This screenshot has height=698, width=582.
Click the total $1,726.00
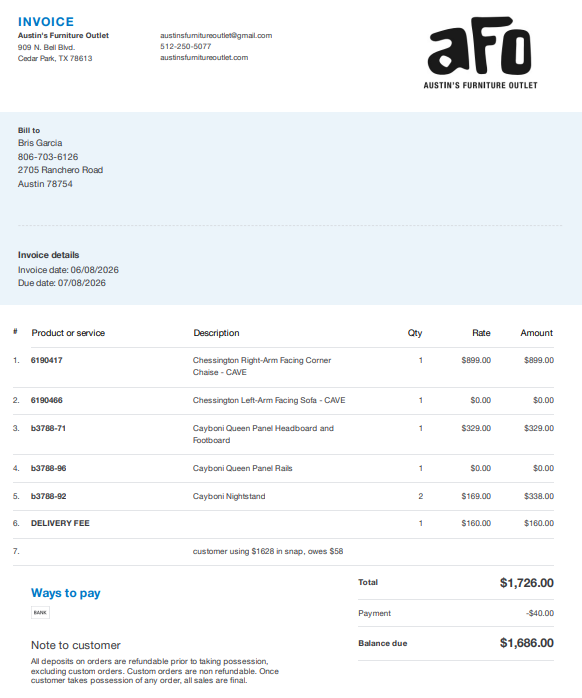point(526,583)
